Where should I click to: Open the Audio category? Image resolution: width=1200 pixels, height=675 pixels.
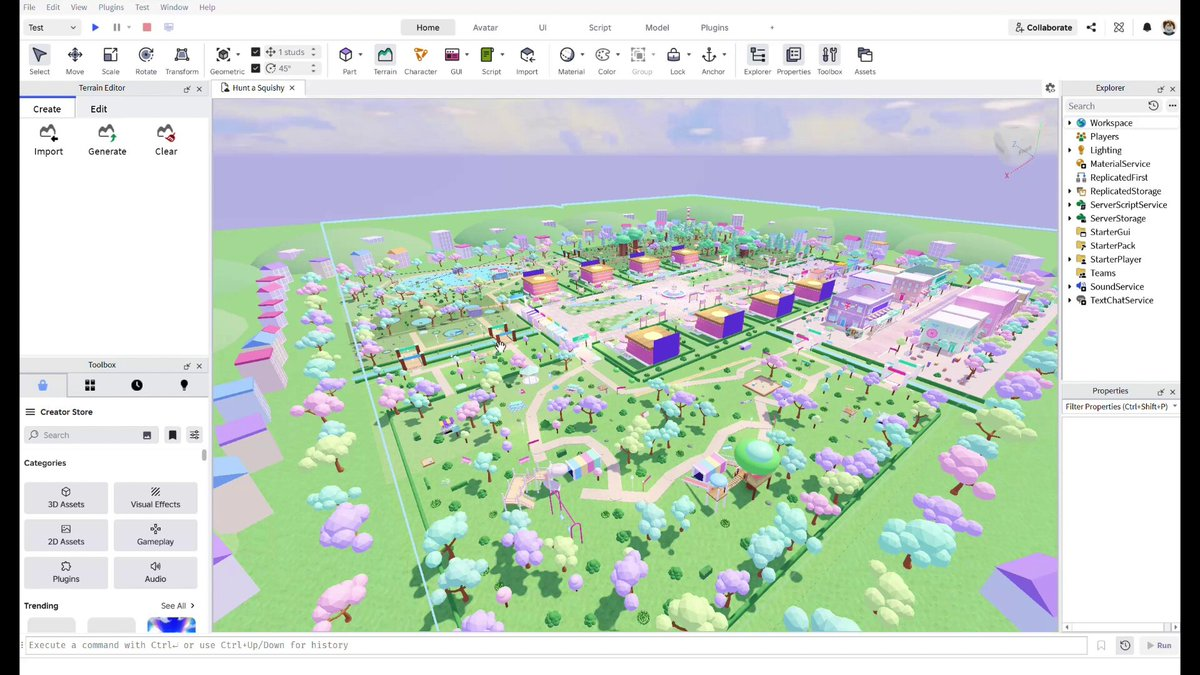click(x=155, y=572)
